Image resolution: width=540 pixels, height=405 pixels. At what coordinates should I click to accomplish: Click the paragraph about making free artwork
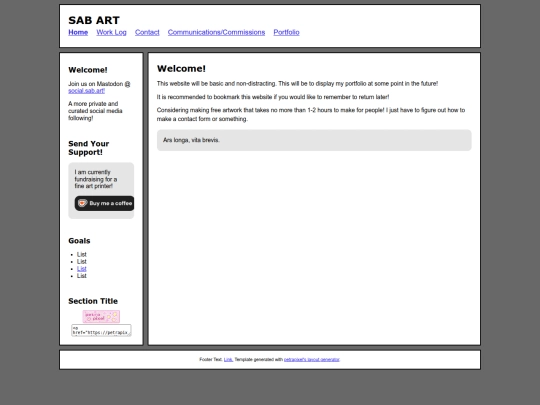[311, 114]
